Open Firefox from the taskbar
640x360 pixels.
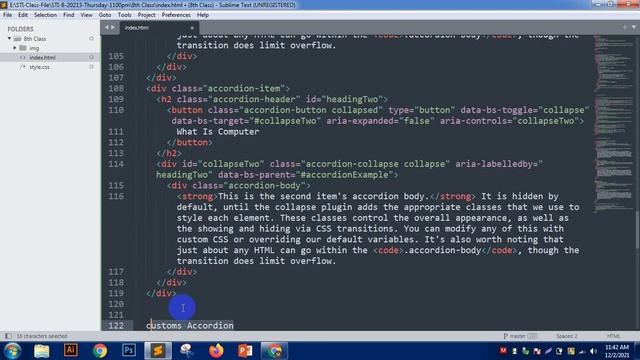216,351
